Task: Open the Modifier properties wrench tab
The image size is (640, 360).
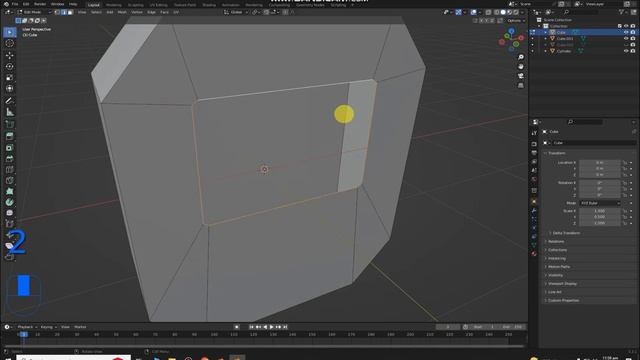Action: (534, 211)
